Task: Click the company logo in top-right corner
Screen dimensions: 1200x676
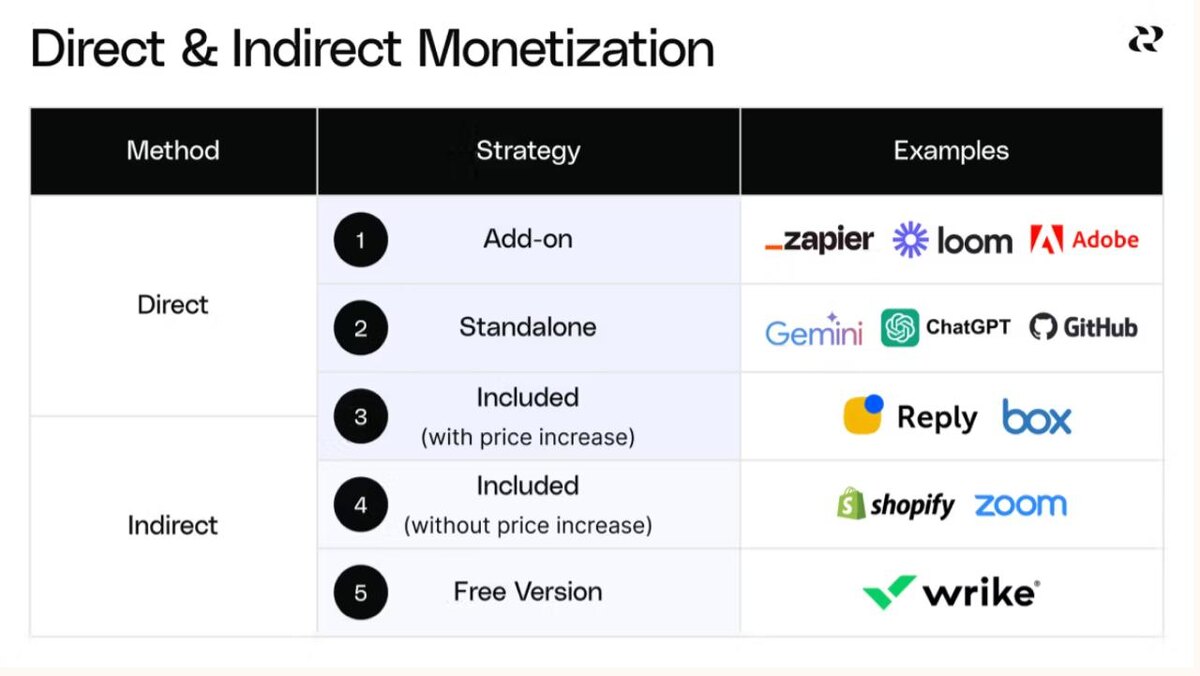Action: pos(1145,40)
